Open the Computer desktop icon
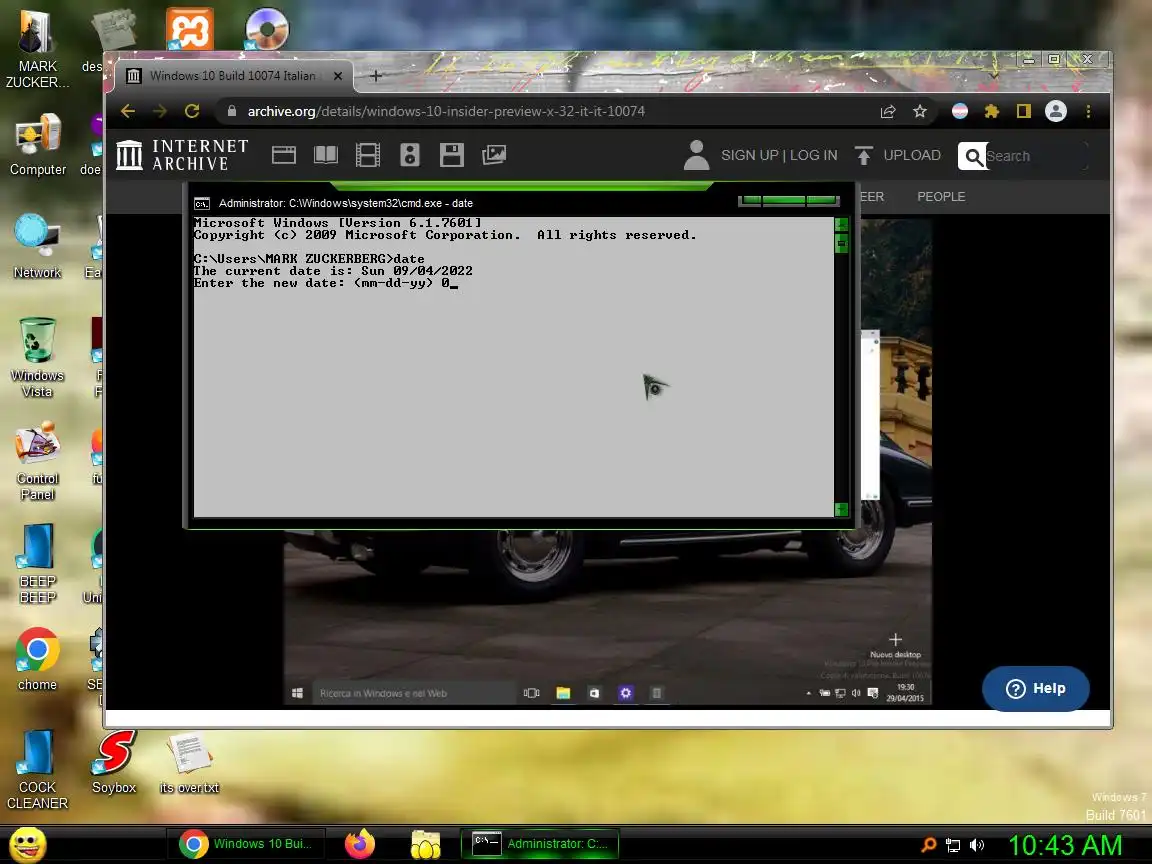The image size is (1152, 864). coord(37,145)
